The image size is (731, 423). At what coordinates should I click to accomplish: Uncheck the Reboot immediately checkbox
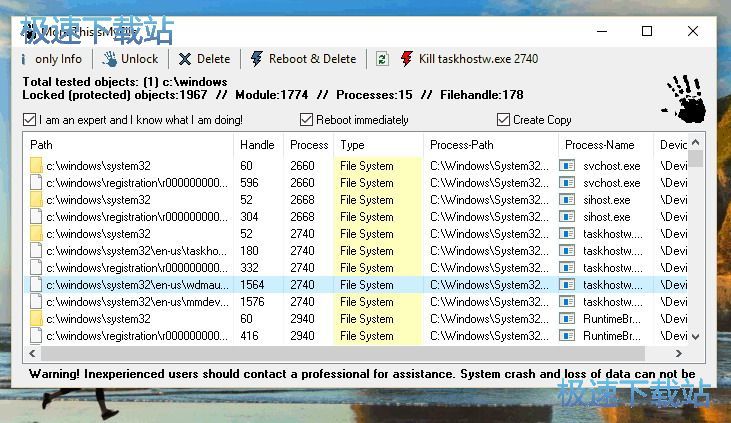click(x=307, y=120)
